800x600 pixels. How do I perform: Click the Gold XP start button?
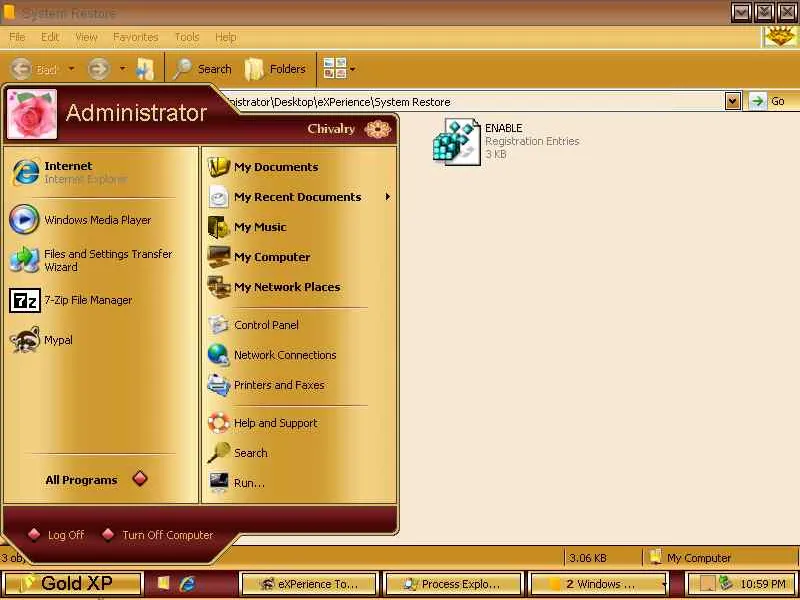point(72,583)
